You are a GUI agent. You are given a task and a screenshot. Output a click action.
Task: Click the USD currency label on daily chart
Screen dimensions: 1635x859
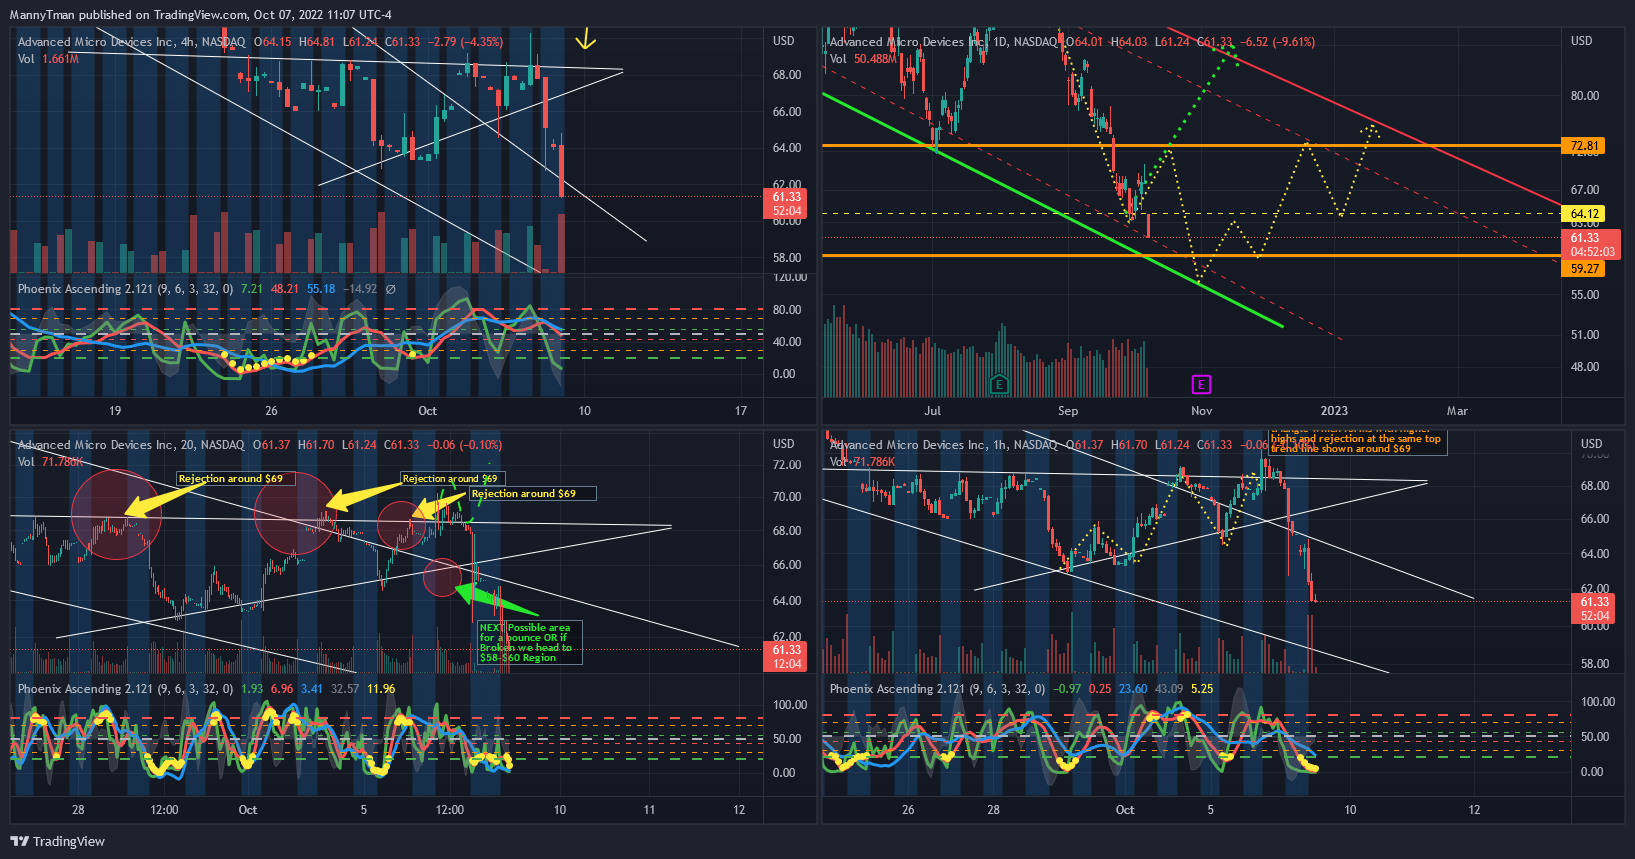pos(1581,41)
